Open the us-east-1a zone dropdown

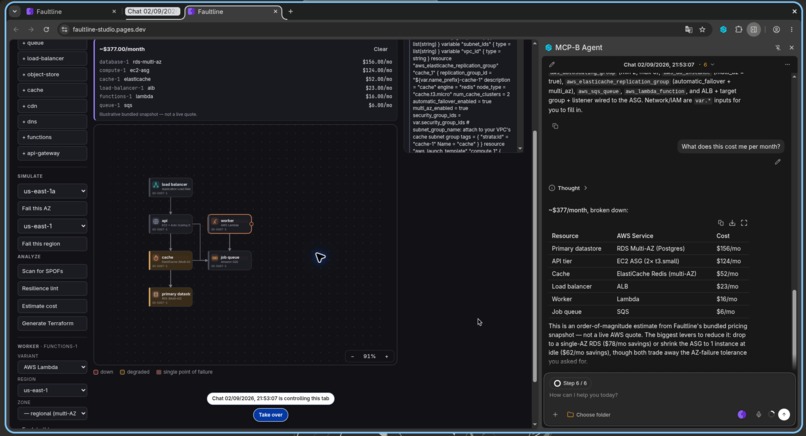click(52, 191)
